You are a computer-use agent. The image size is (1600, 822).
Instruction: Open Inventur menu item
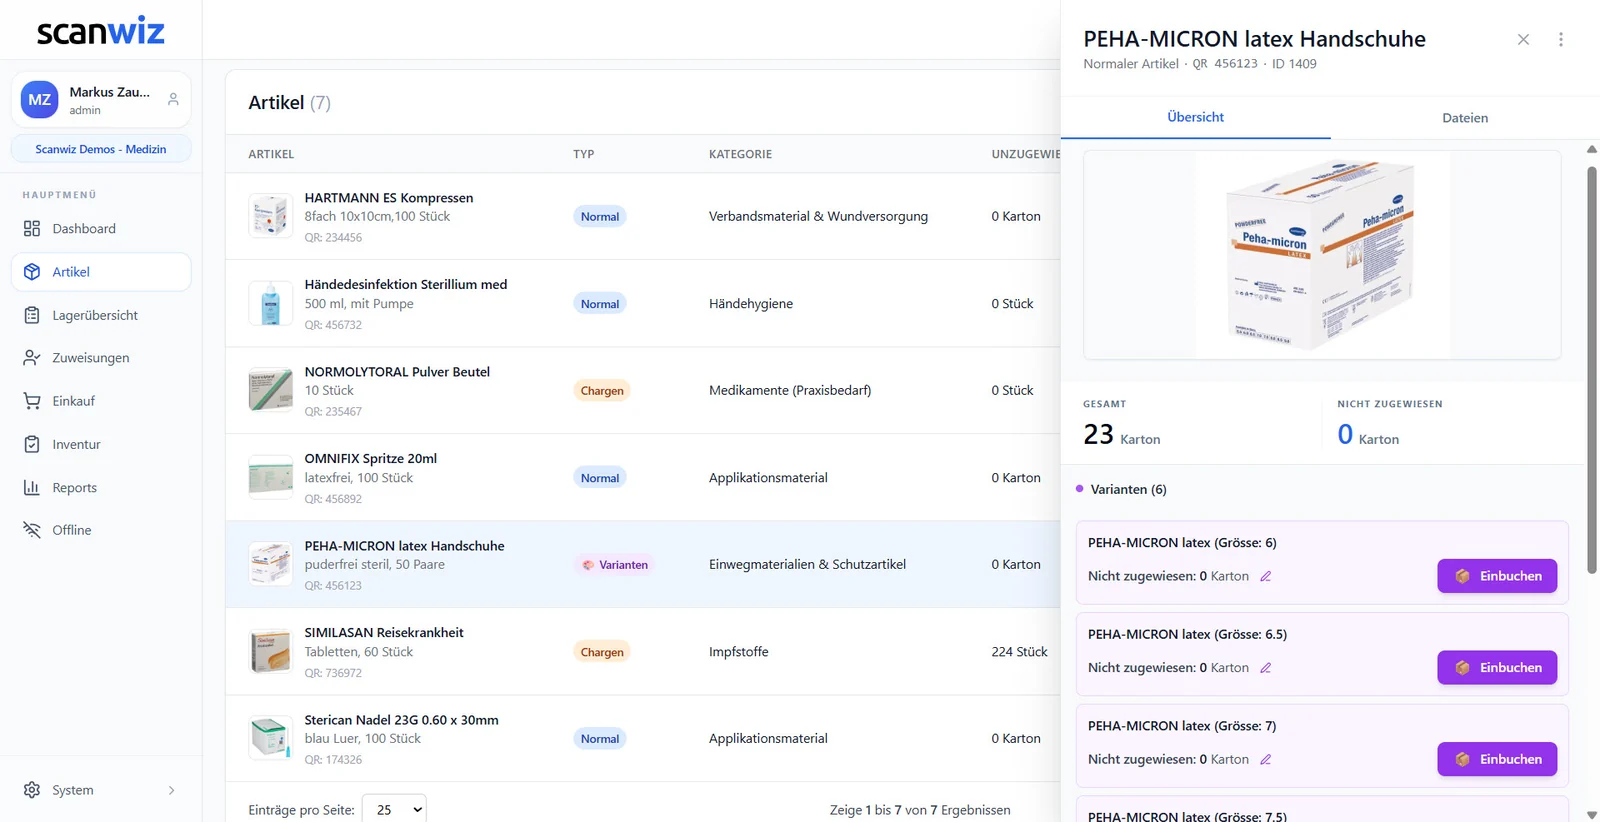[101, 444]
